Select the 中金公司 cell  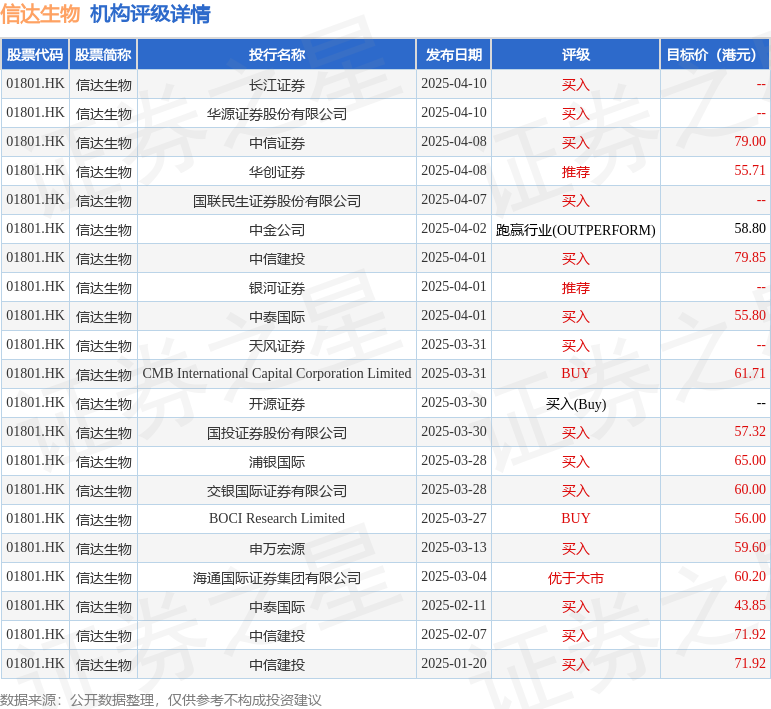pos(277,230)
